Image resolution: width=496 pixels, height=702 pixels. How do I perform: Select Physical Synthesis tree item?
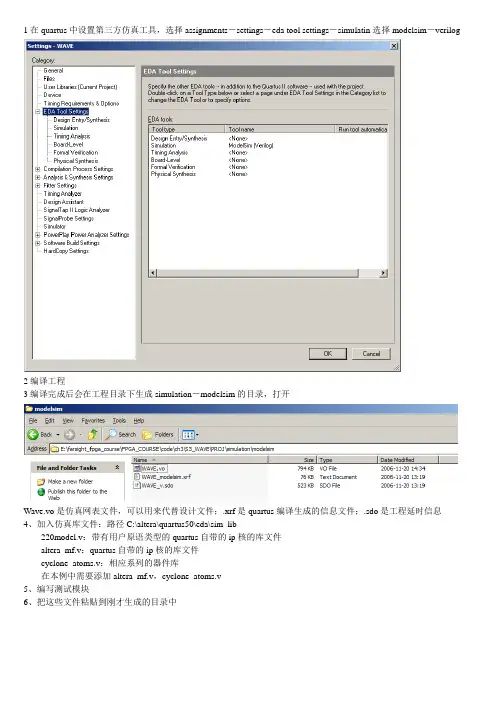click(x=76, y=161)
